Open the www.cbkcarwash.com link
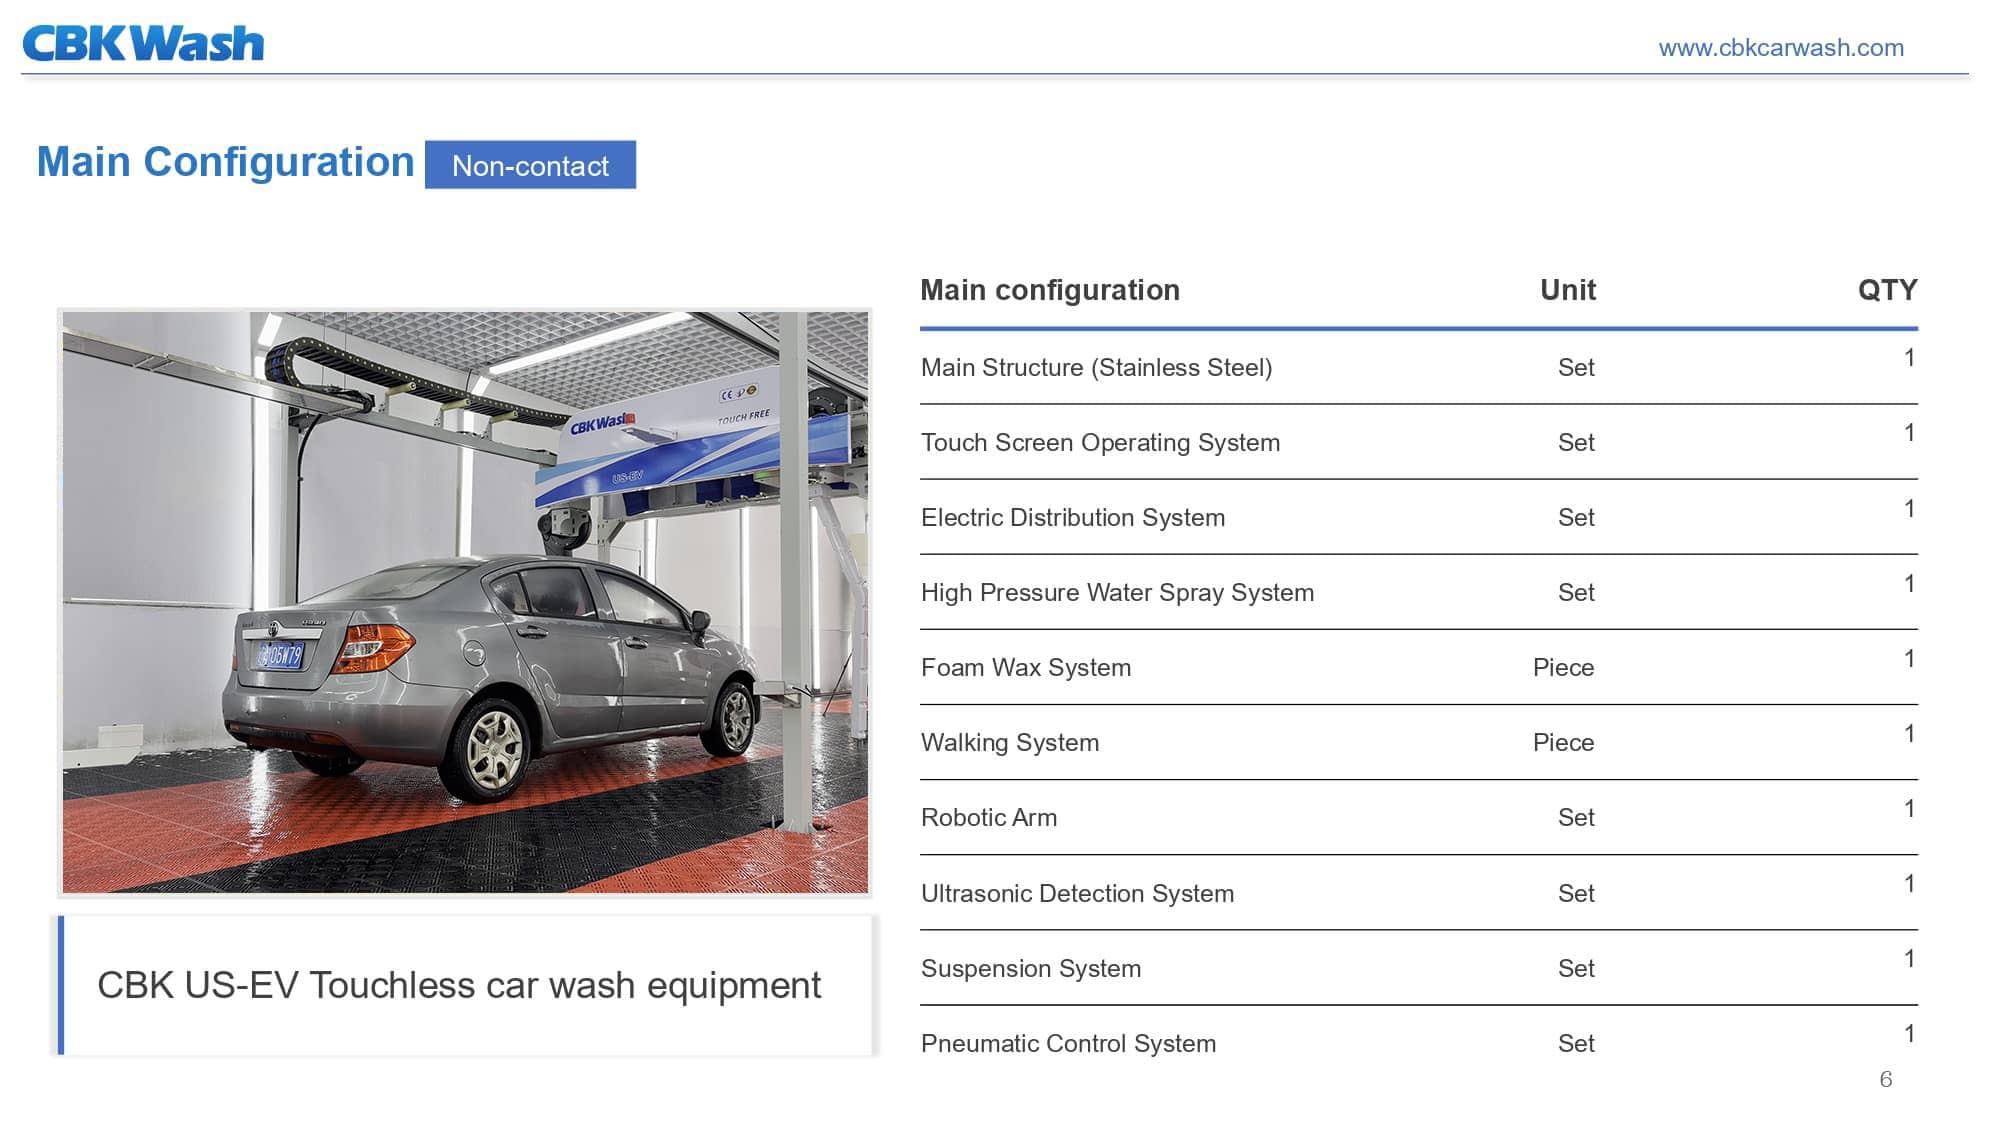Screen dimensions: 2000x1125 click(x=1780, y=47)
